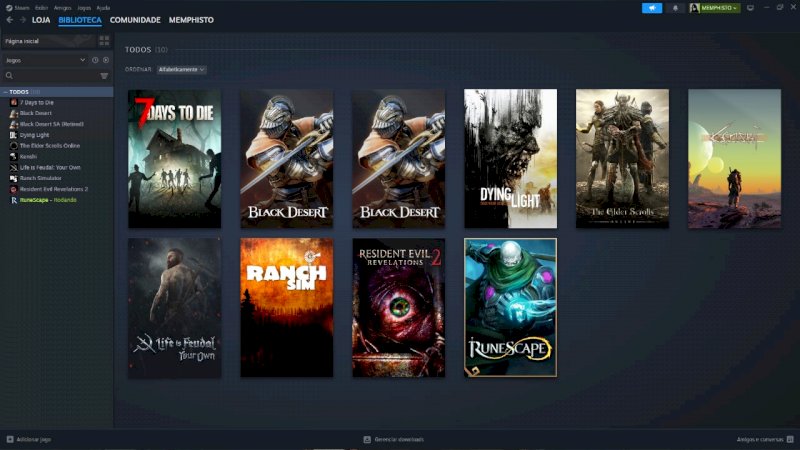Viewport: 800px width, 450px height.
Task: Open the 7 Days to Die cover
Action: 174,159
